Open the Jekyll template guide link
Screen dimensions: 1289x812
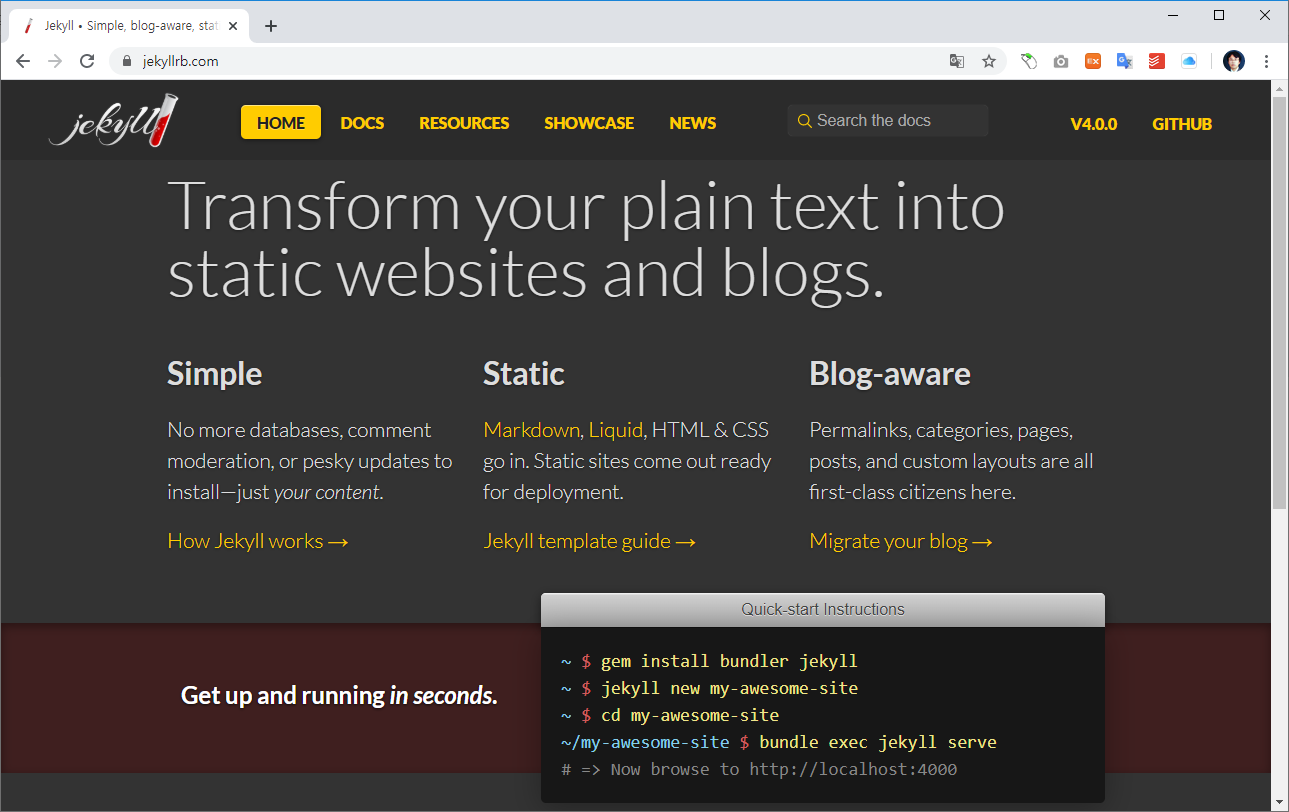[590, 541]
